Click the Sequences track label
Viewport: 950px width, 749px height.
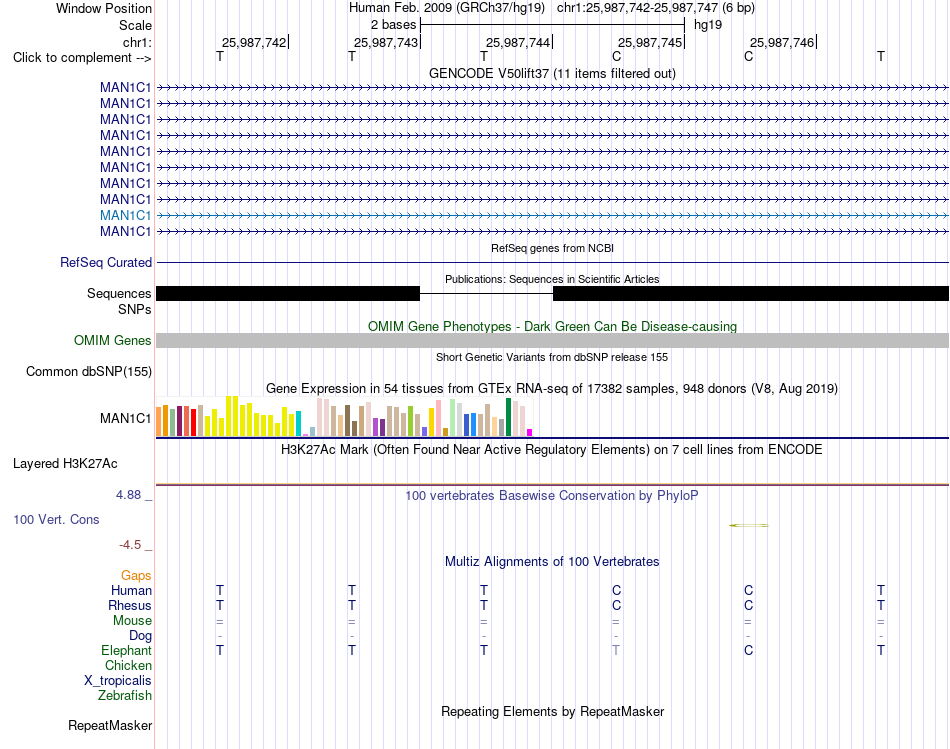[119, 293]
